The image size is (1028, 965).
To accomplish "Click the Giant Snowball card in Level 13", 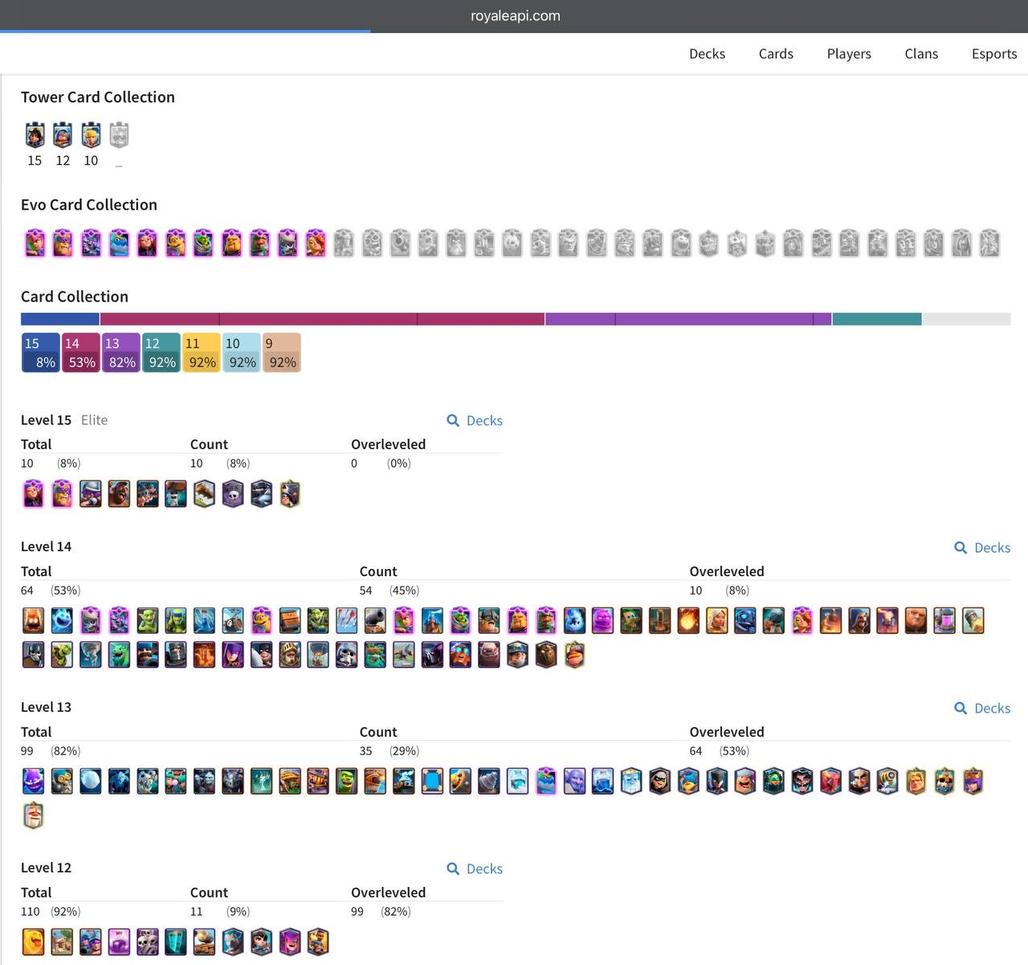I will [90, 781].
